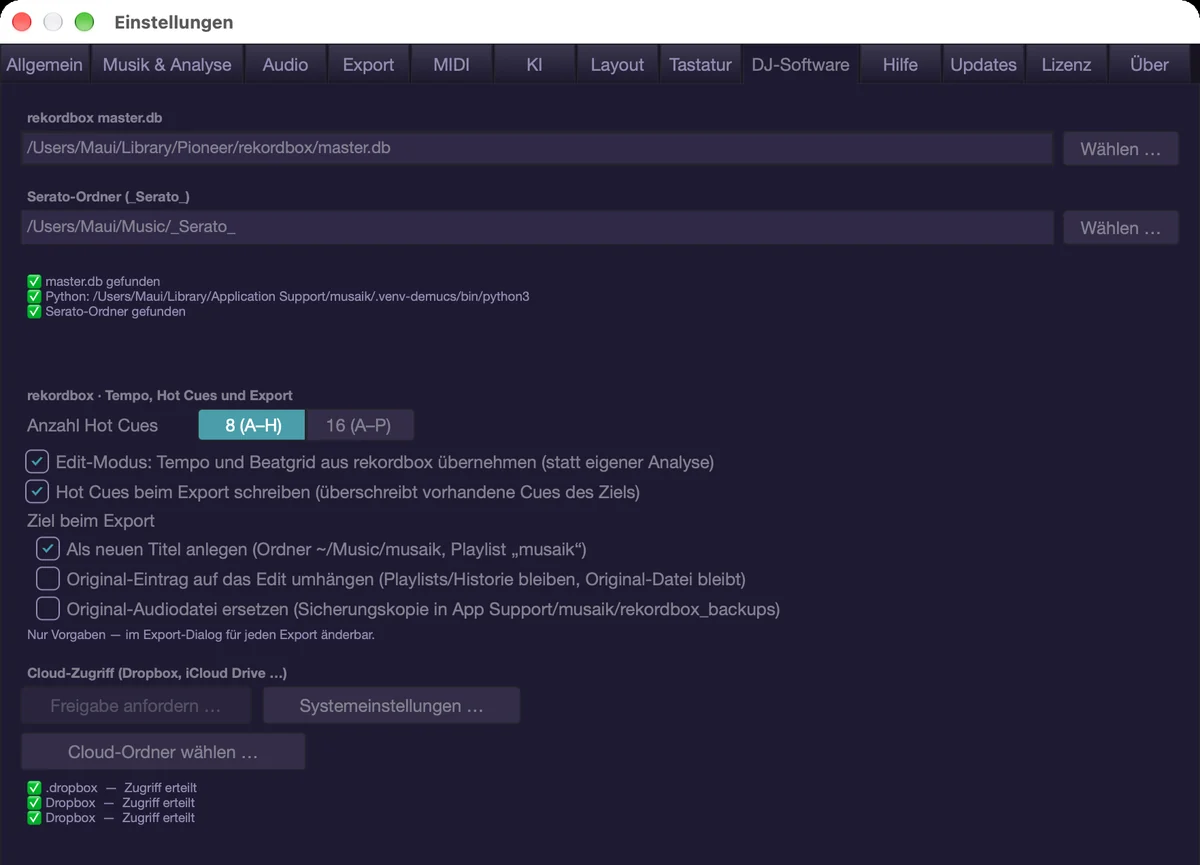Open the Layout tab

[617, 64]
